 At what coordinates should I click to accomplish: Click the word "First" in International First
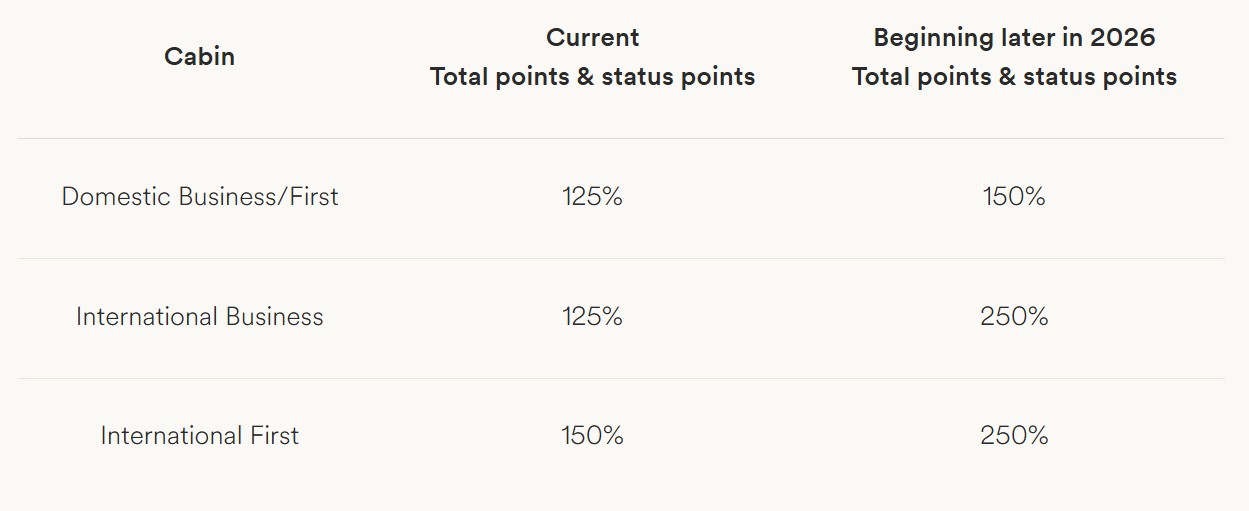point(274,436)
